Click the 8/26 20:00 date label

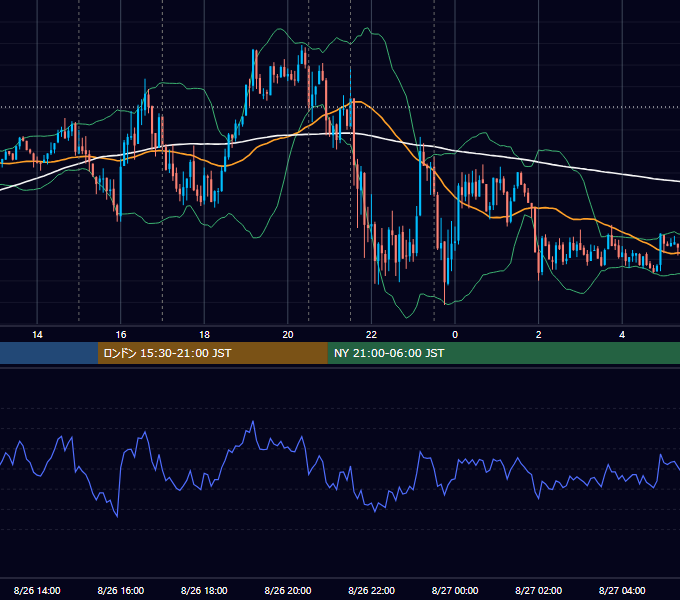[288, 590]
